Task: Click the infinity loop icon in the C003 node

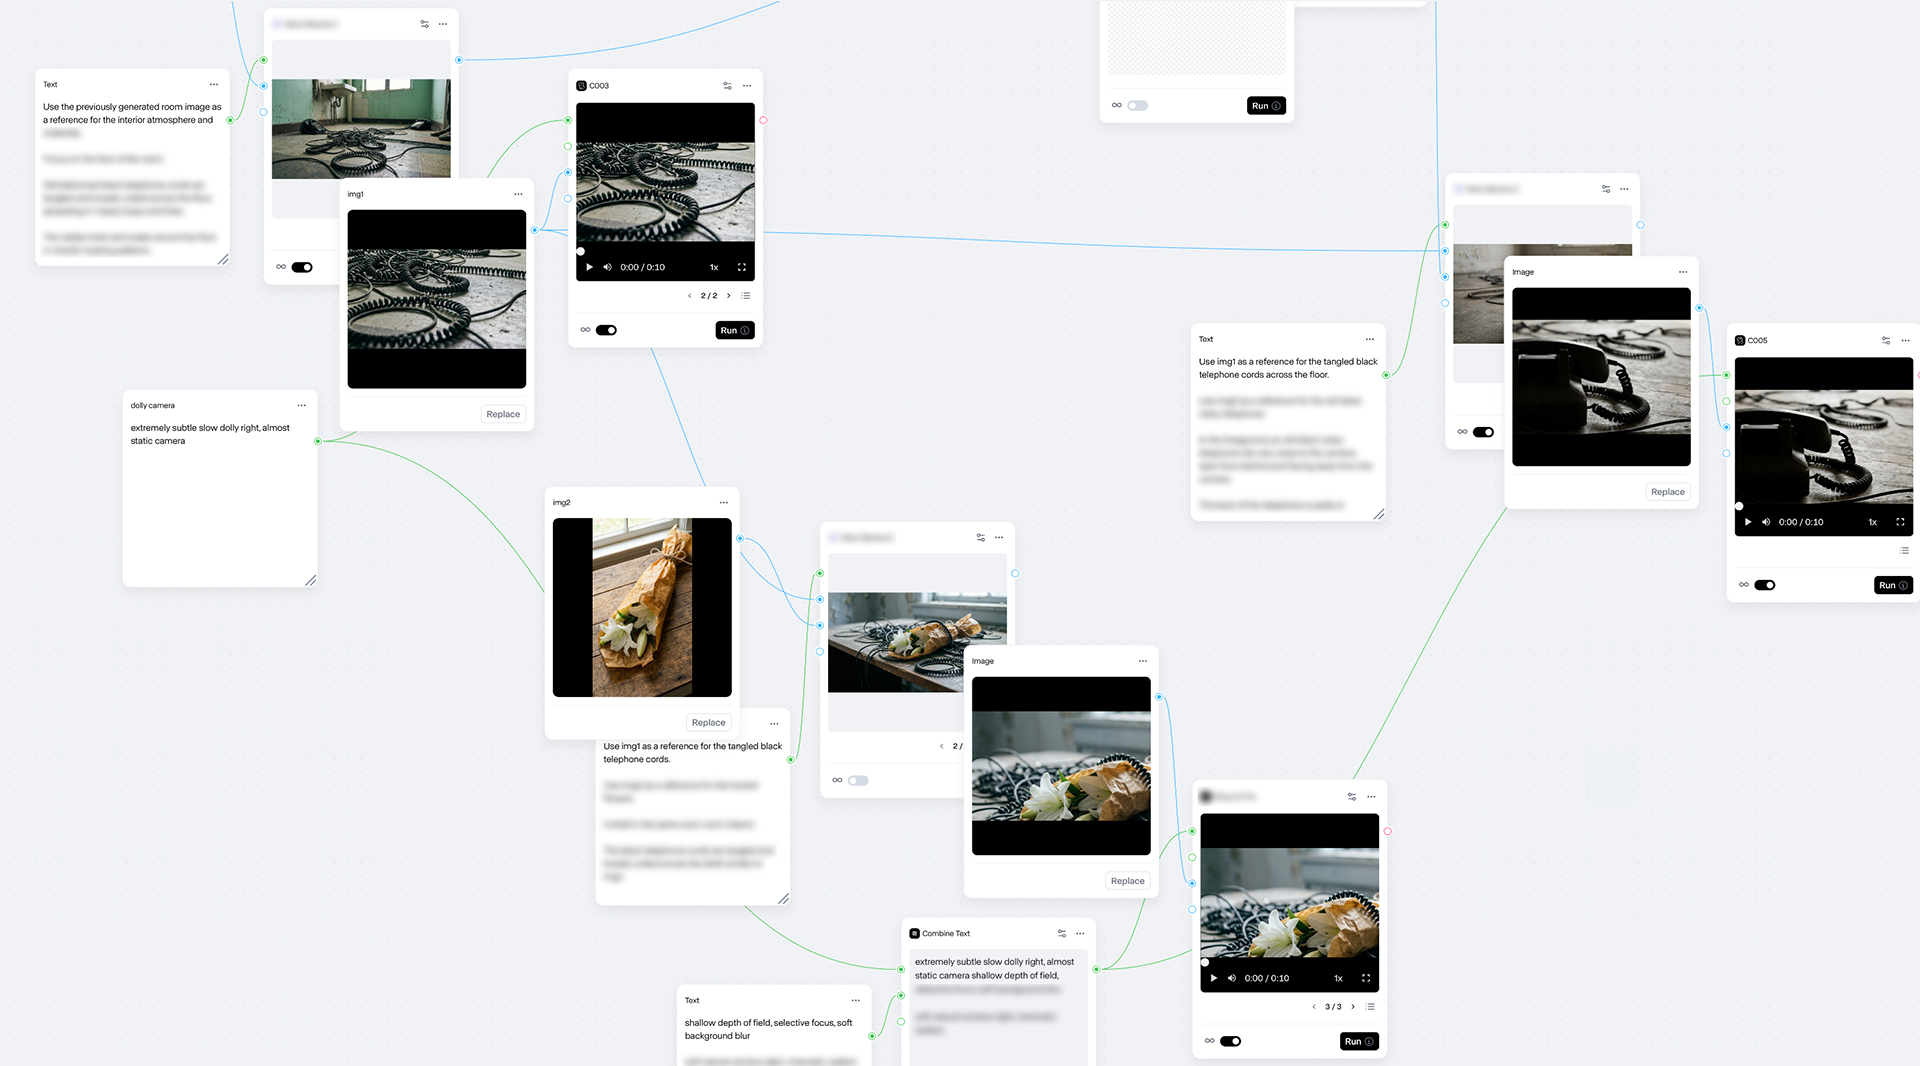Action: 585,330
